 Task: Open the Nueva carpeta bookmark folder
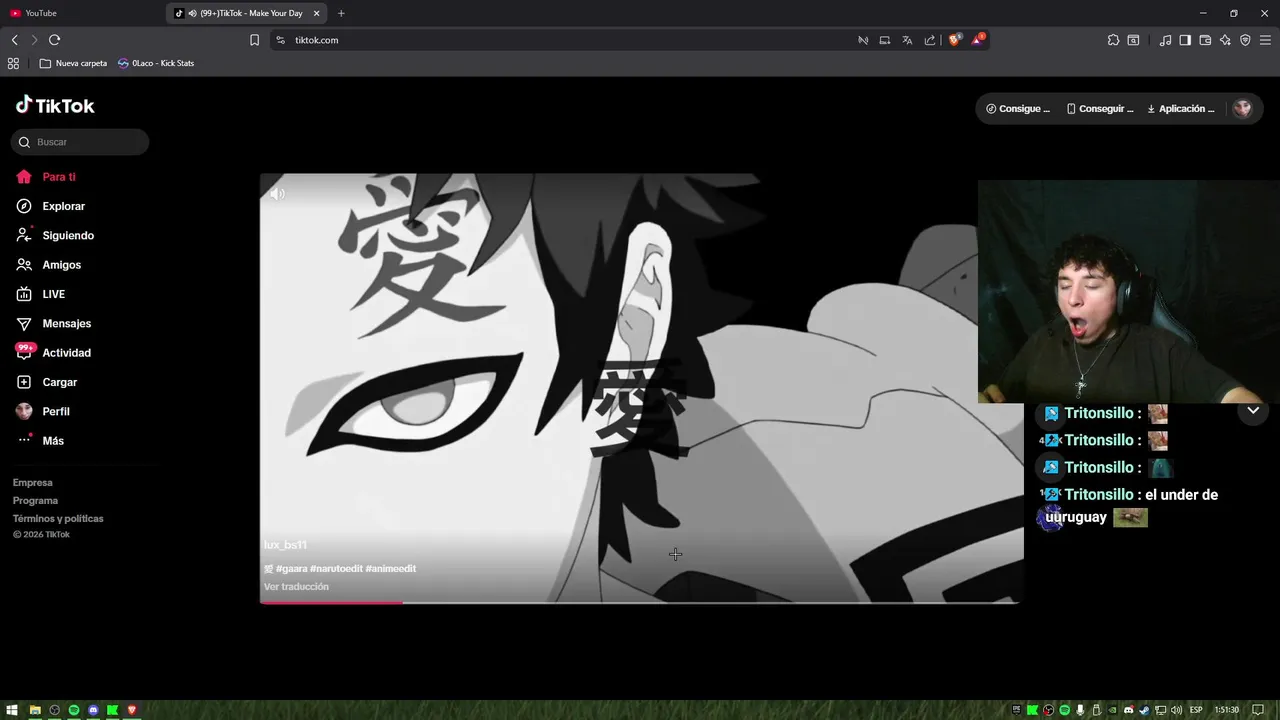coord(73,63)
